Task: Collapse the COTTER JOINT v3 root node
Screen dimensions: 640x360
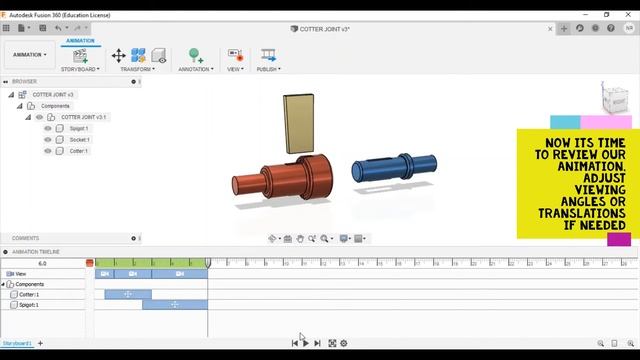Action: pos(11,95)
